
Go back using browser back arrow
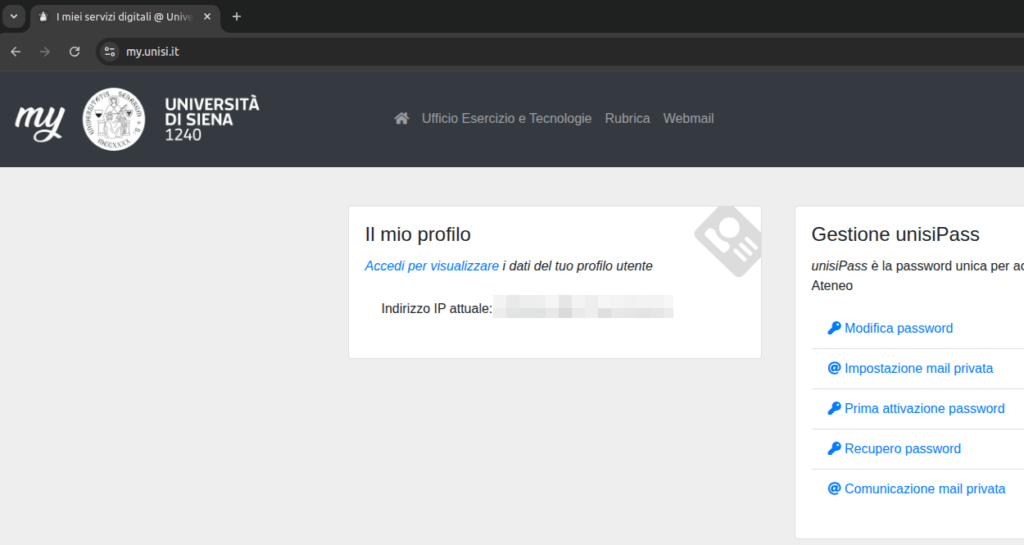pos(16,52)
